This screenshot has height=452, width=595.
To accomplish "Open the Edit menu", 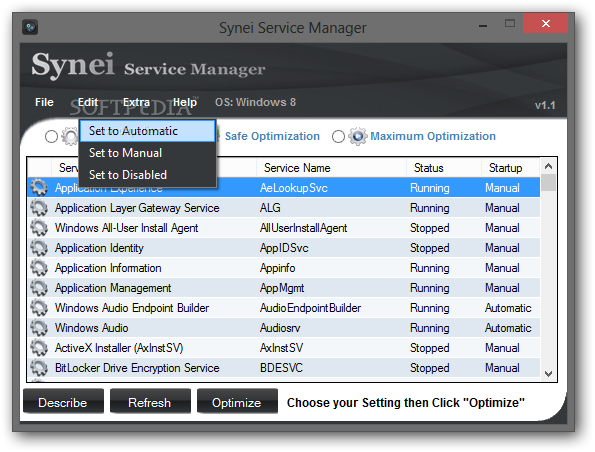I will [88, 102].
